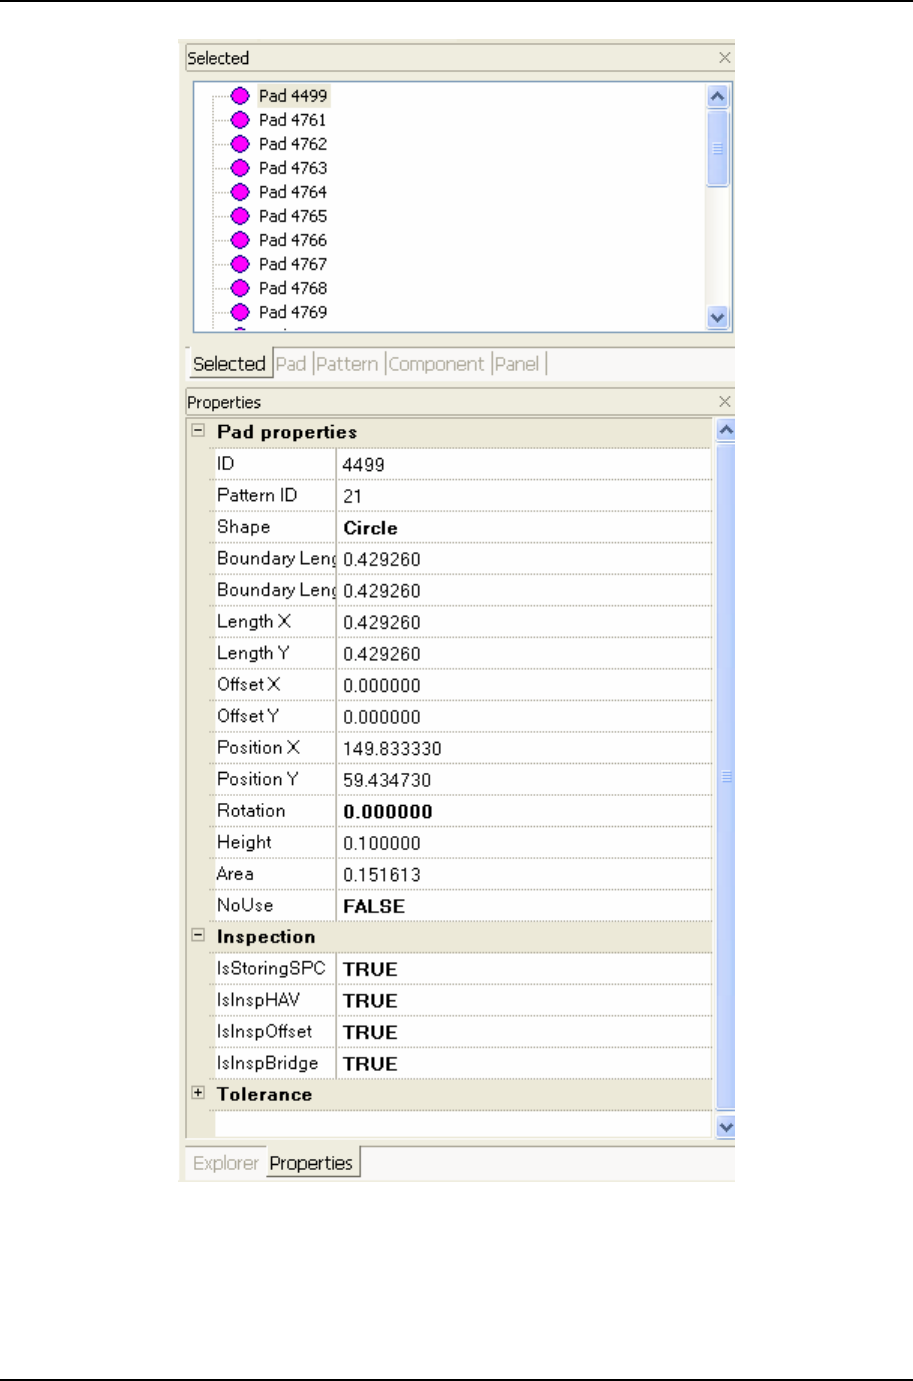Click the magenta pad icon next to Pad 4769

(240, 312)
